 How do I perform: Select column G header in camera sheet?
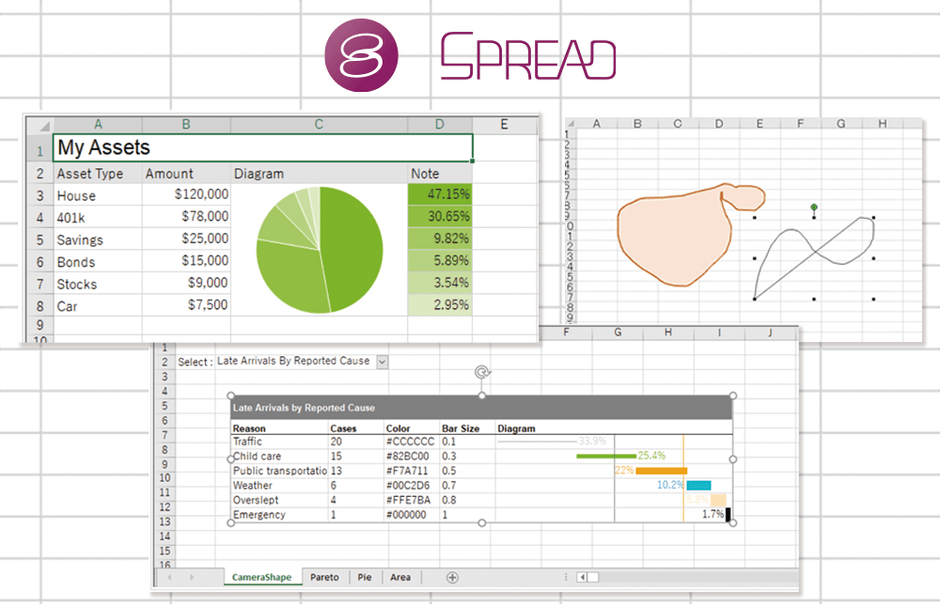[x=617, y=332]
